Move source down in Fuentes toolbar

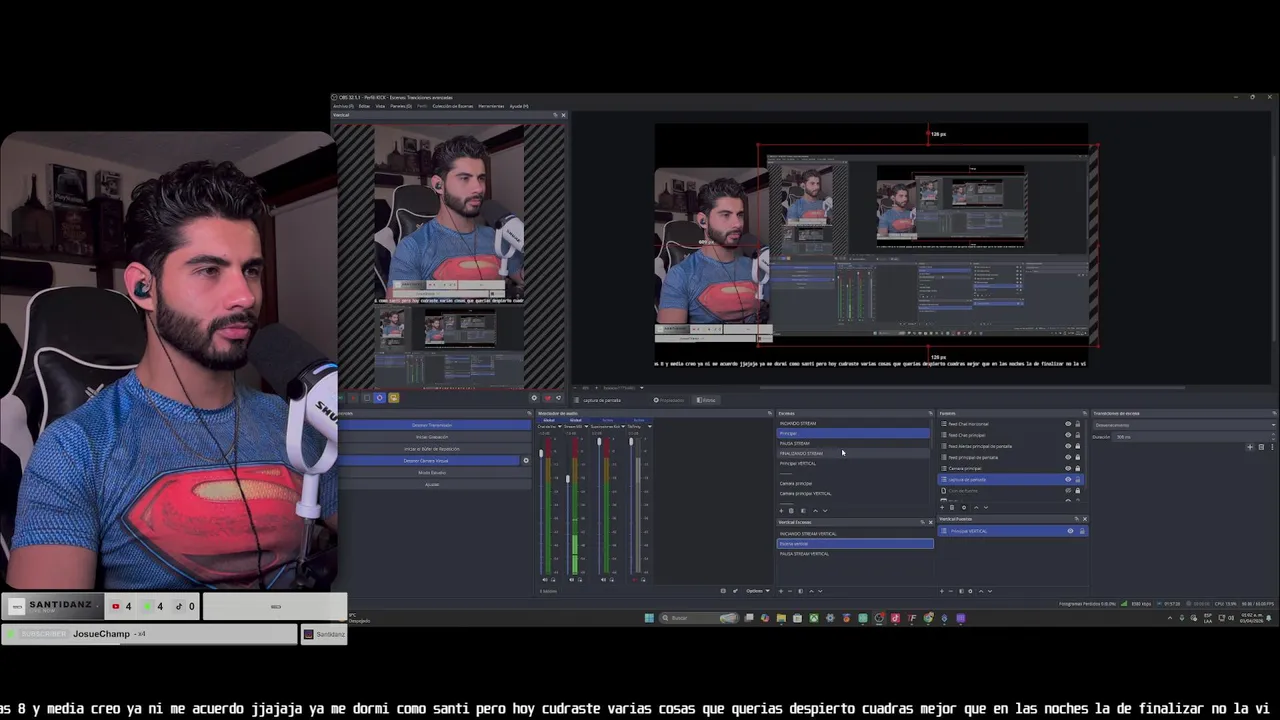tap(986, 508)
